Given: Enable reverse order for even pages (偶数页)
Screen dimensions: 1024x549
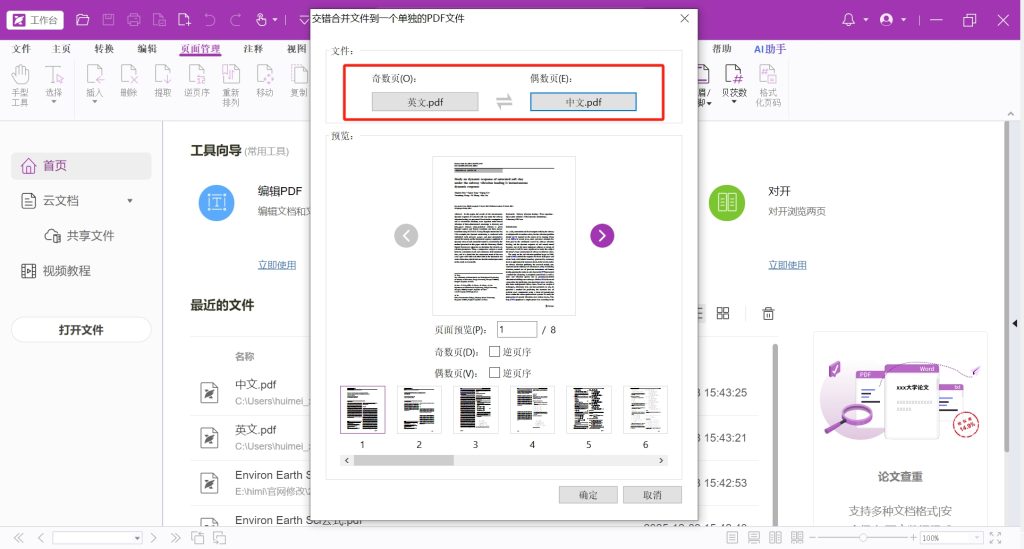Looking at the screenshot, I should 494,373.
